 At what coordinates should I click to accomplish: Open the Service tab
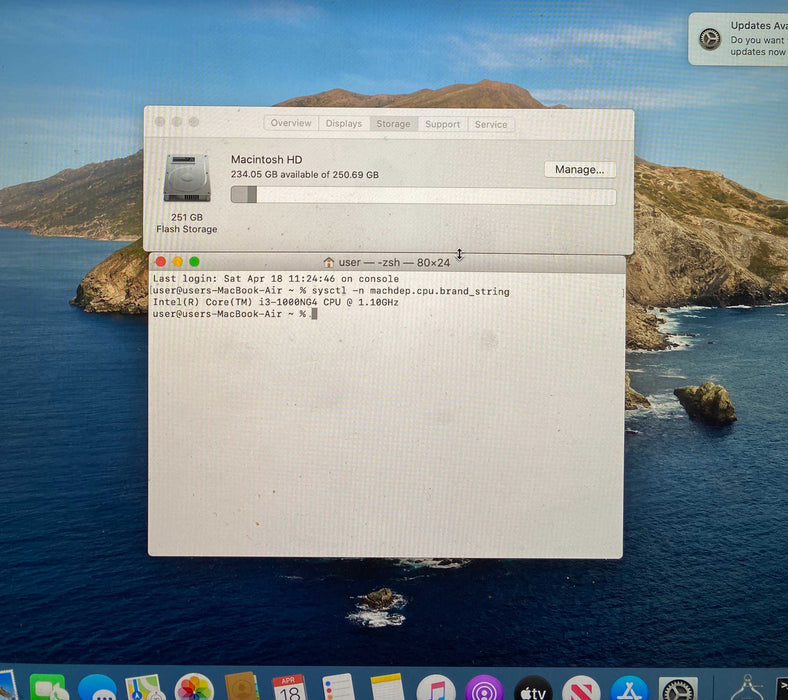point(491,125)
